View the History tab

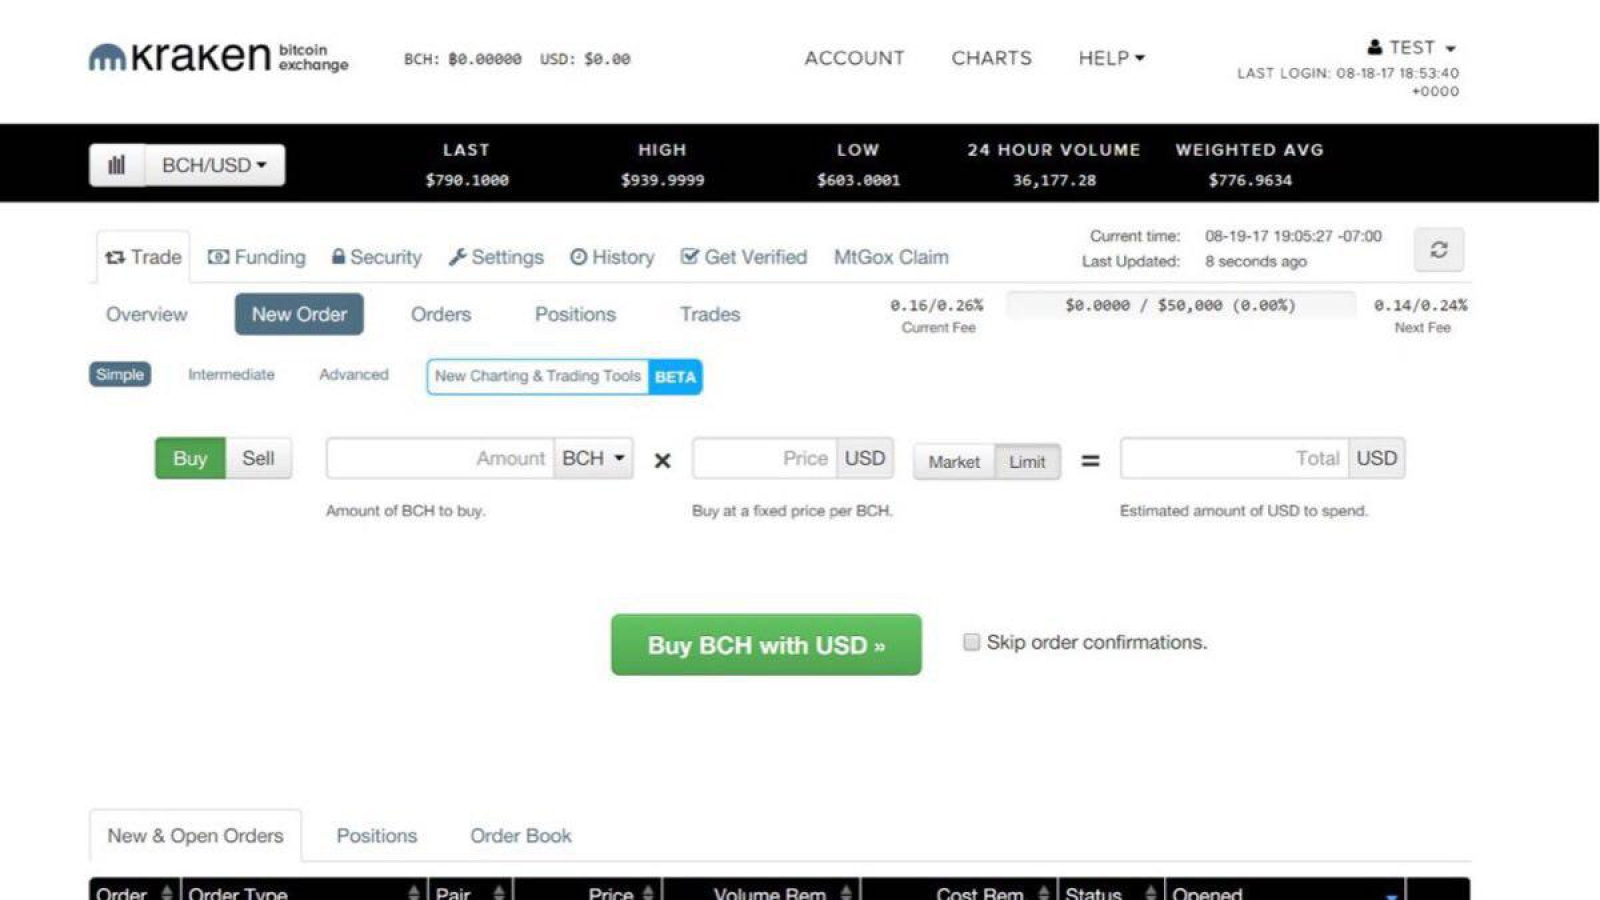coord(612,257)
